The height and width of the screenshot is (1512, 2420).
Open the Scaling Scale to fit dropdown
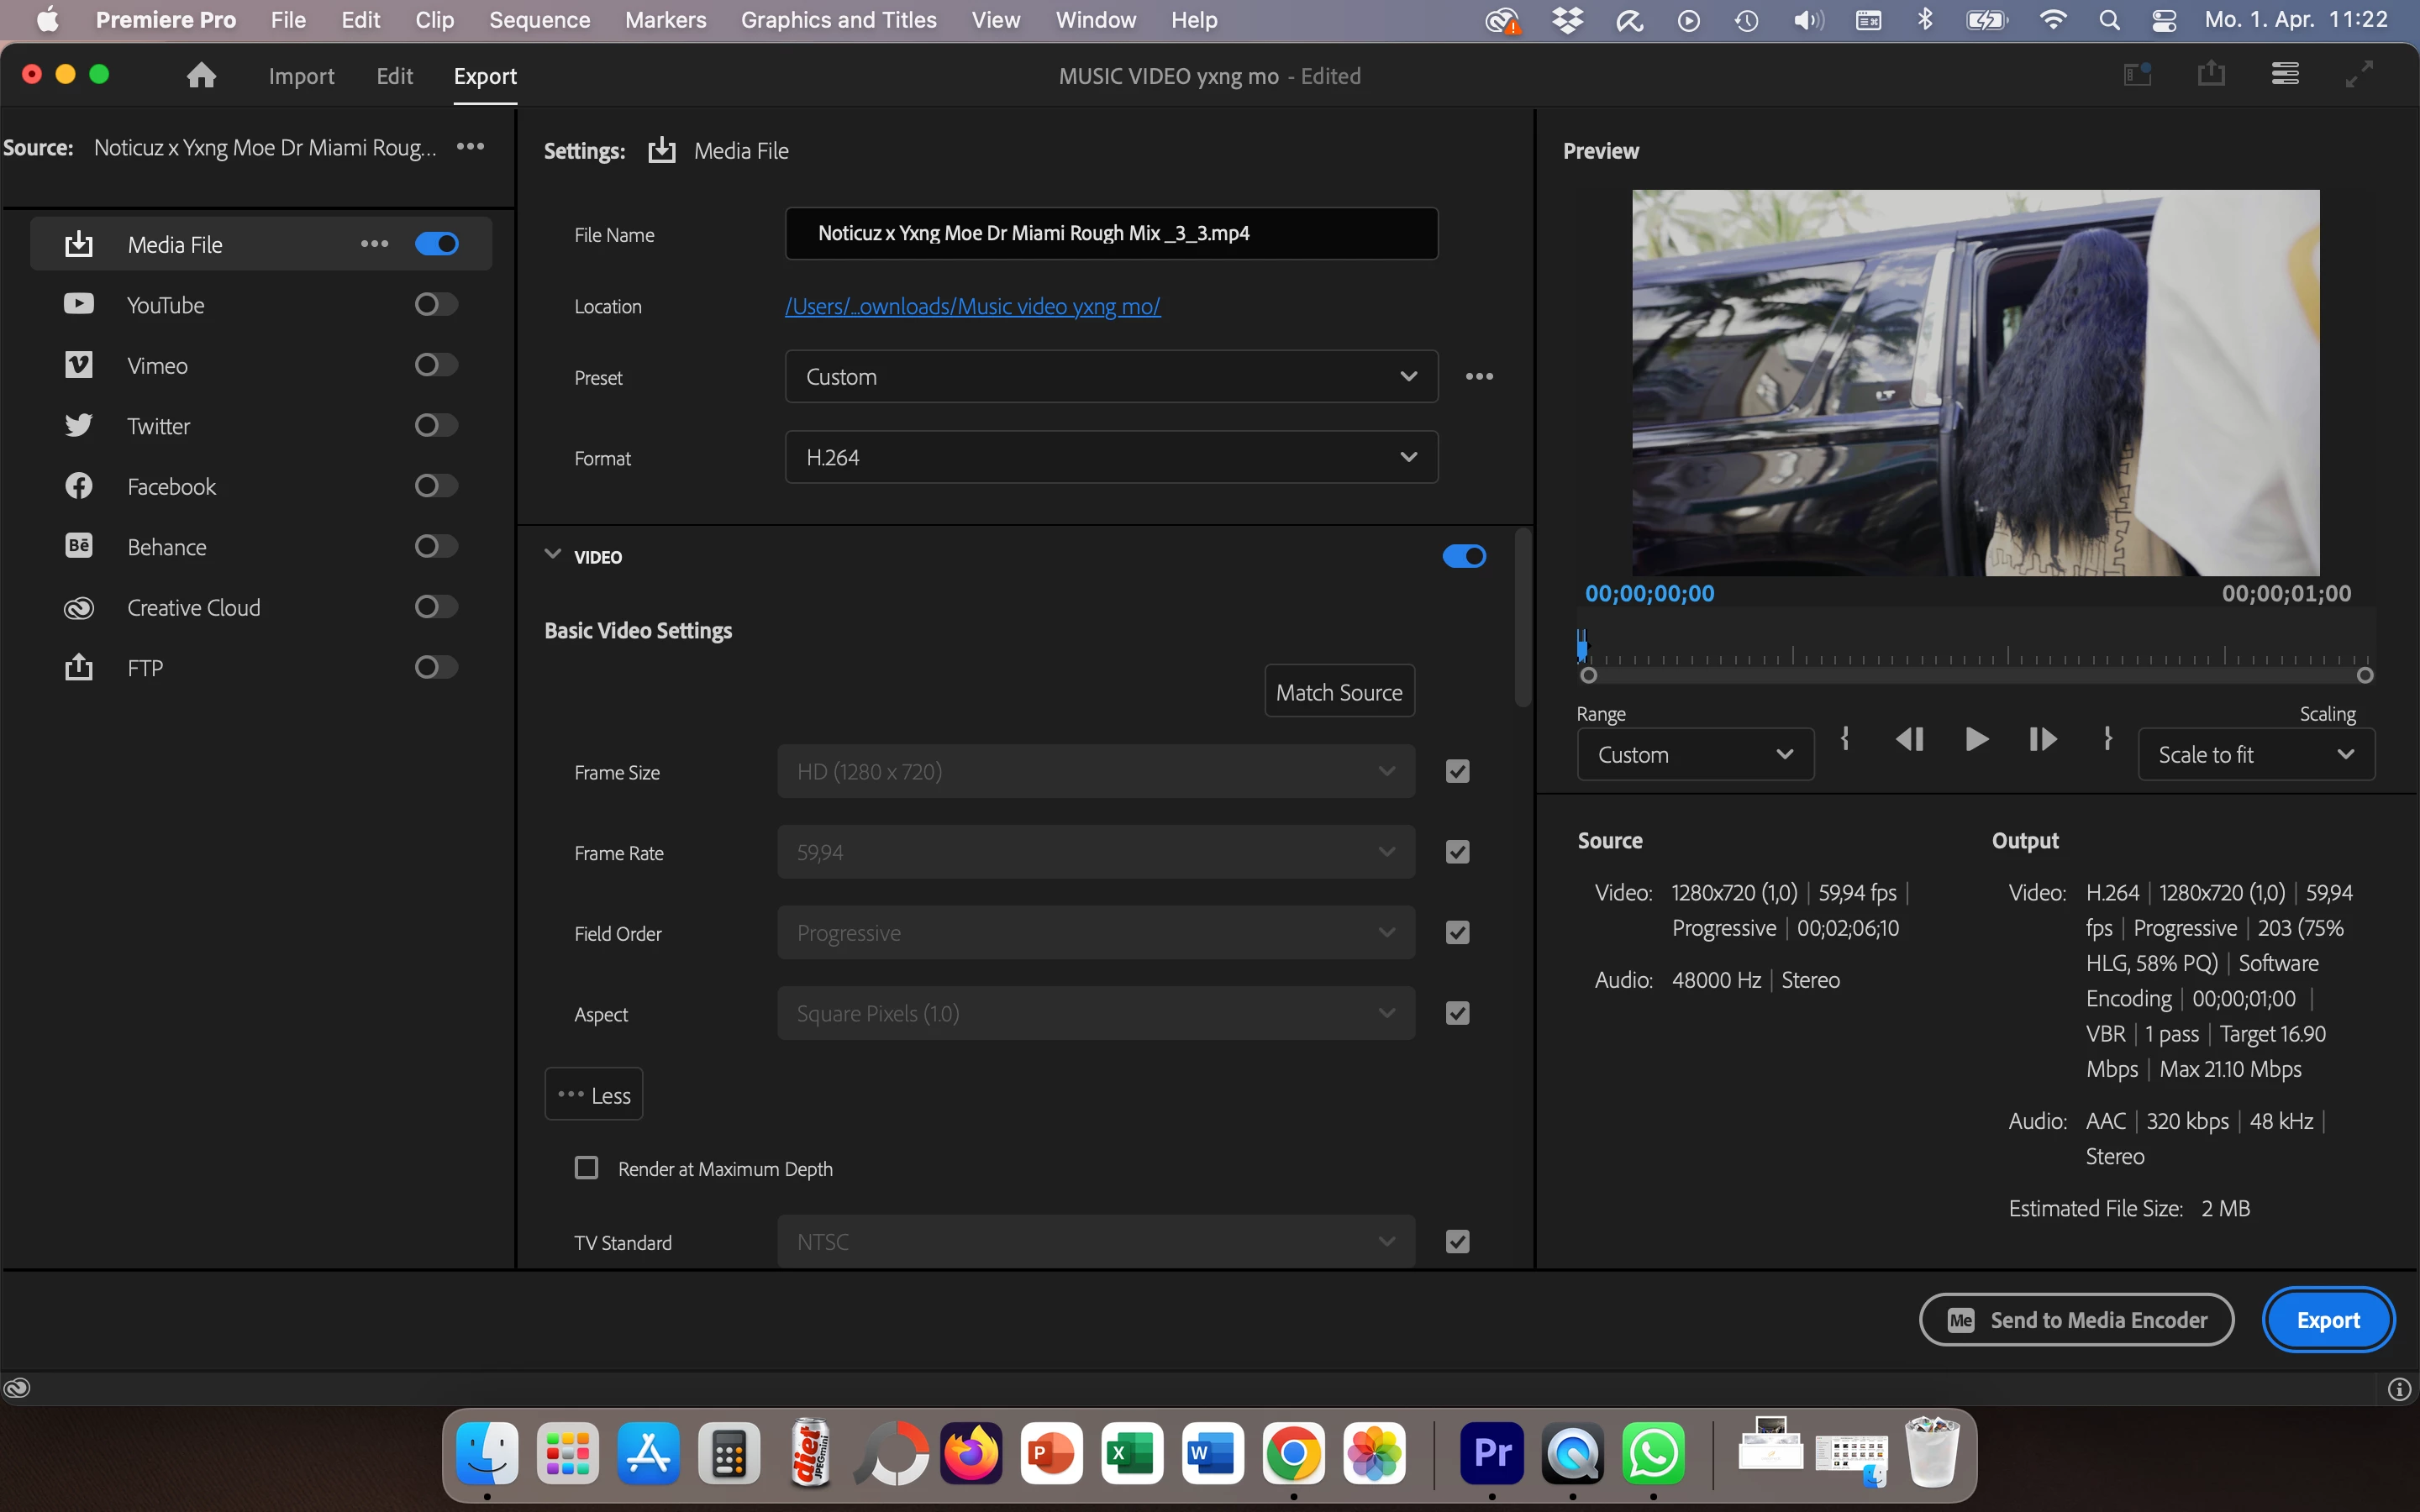[2255, 755]
